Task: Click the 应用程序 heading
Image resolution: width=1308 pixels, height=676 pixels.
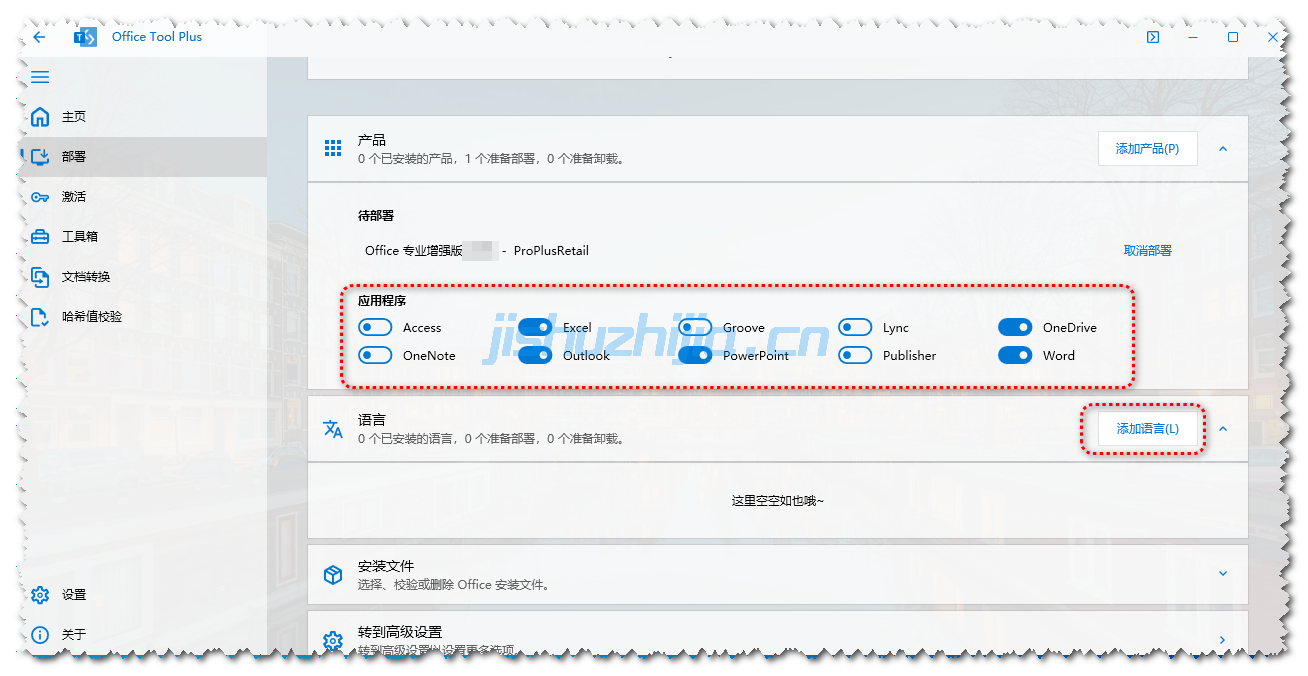Action: (382, 300)
